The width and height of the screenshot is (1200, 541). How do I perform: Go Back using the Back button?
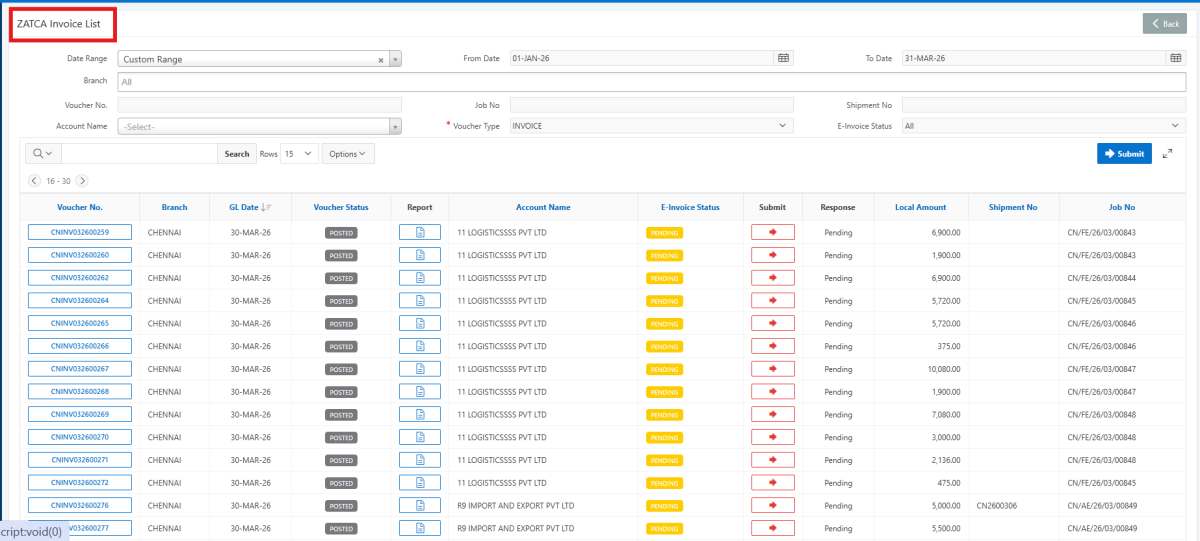point(1165,23)
